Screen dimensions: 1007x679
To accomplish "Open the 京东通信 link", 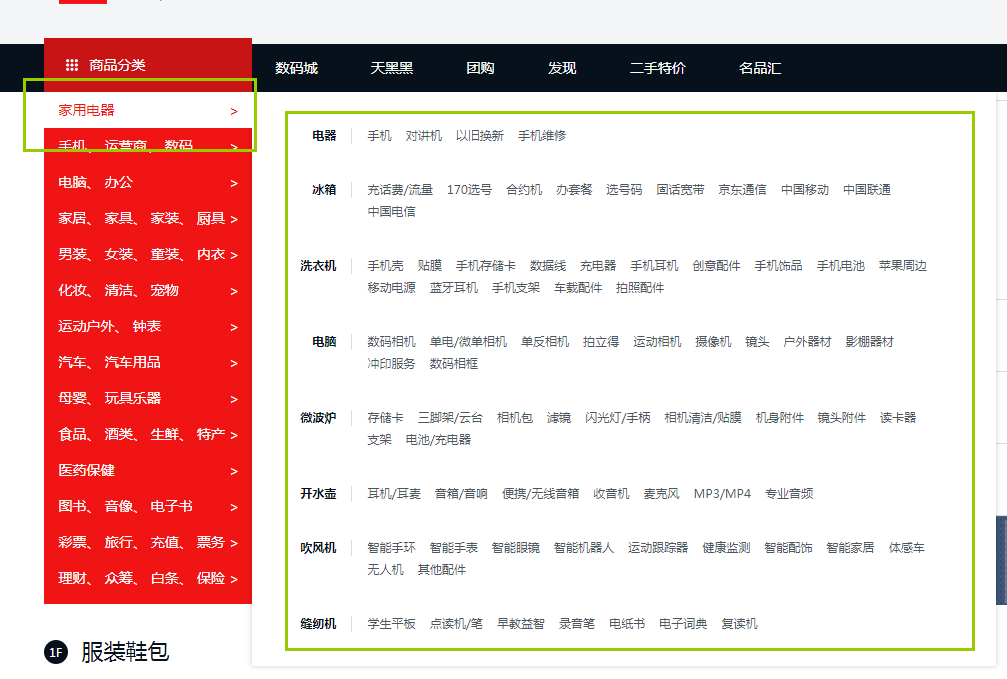I will (x=742, y=190).
